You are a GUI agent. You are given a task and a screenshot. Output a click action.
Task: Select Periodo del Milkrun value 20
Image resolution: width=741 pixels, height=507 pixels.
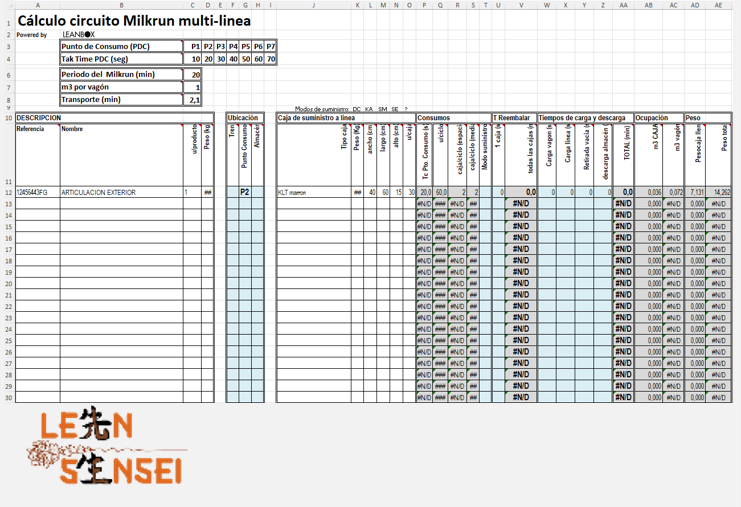coord(195,74)
